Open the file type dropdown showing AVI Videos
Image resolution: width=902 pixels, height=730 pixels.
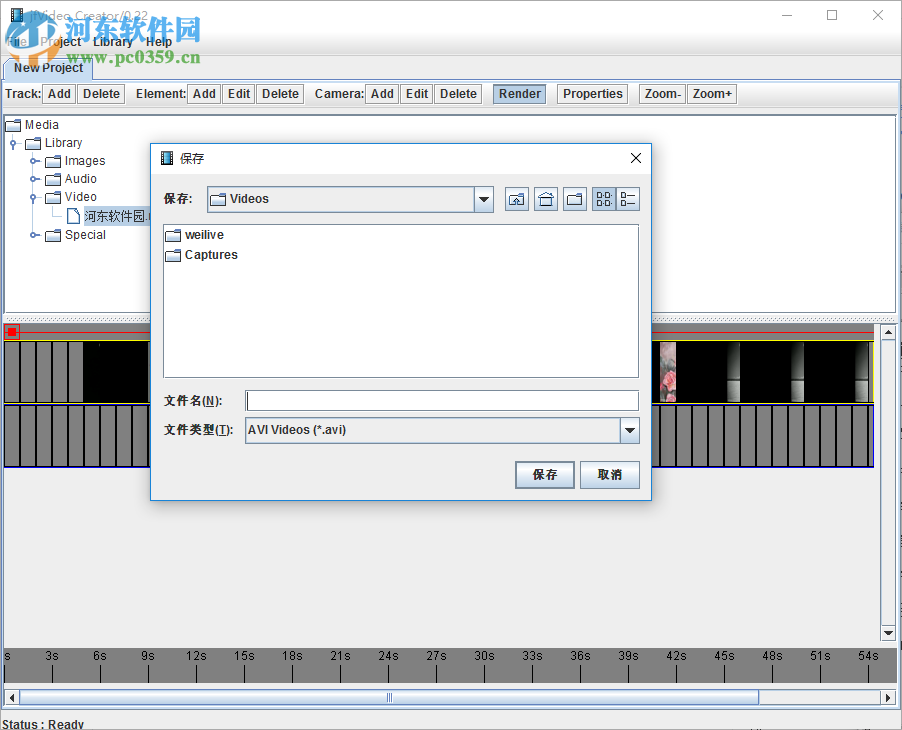[630, 430]
